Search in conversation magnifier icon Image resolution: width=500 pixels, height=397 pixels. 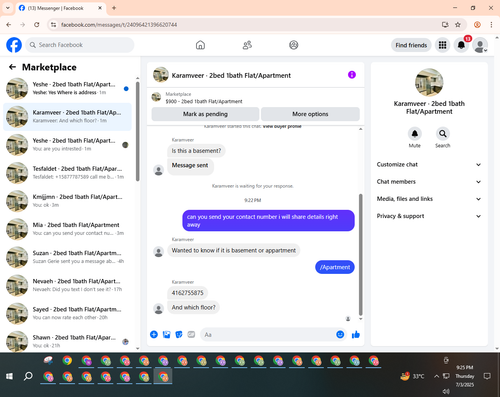click(443, 134)
